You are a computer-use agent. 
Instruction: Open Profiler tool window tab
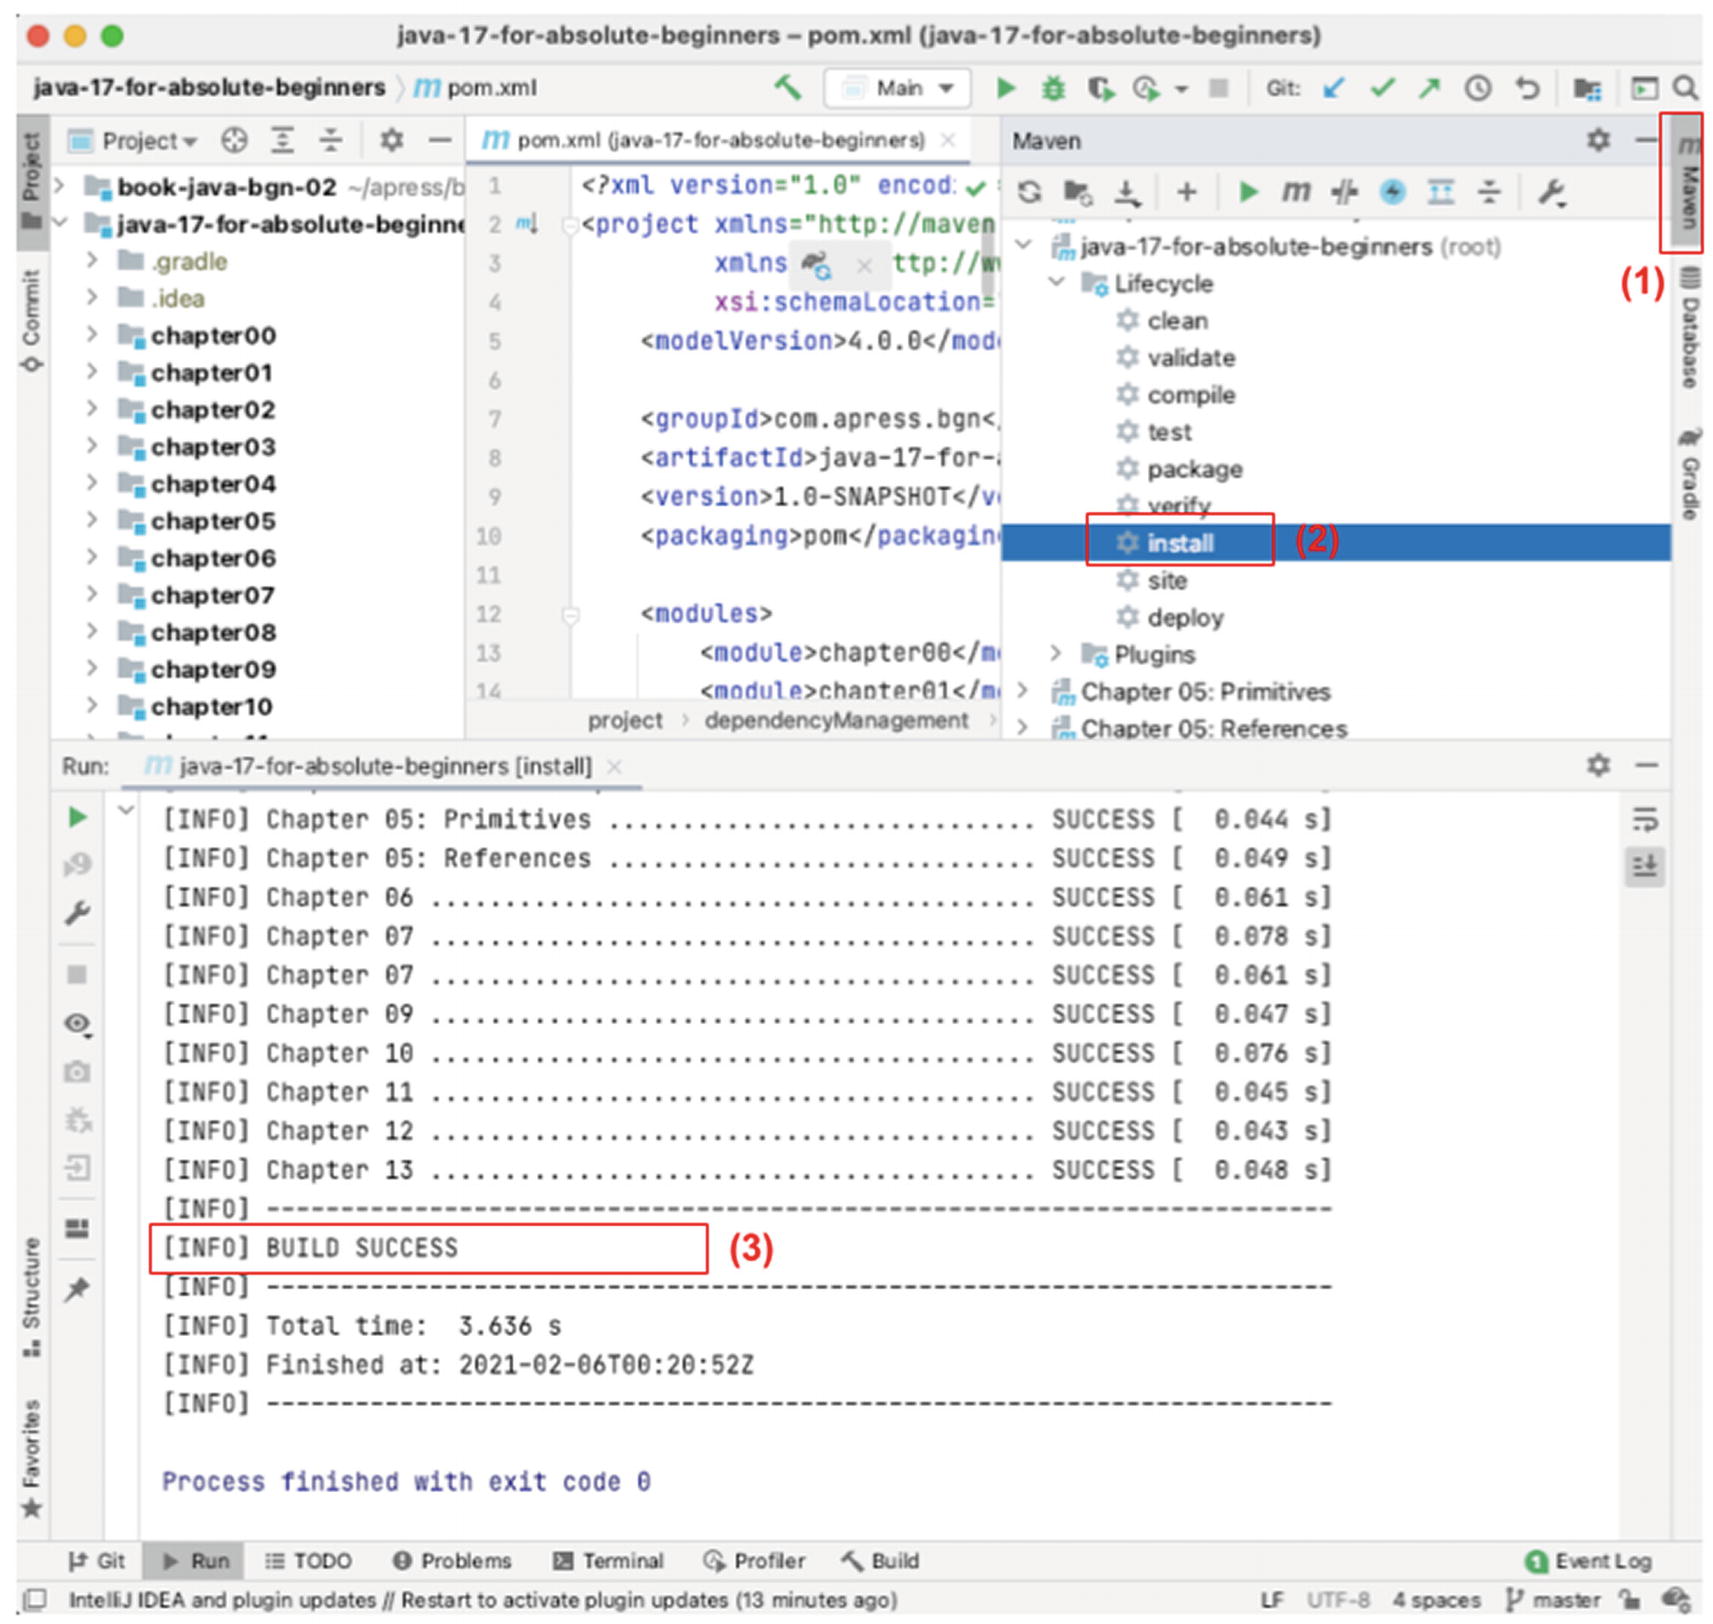[x=754, y=1561]
